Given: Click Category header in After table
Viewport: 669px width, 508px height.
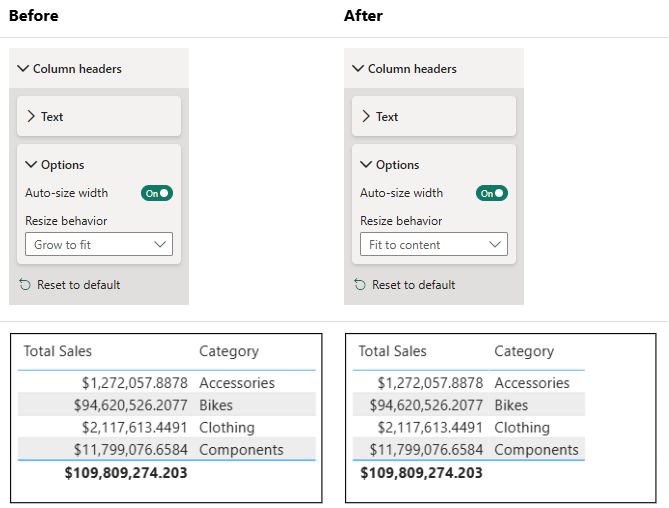Looking at the screenshot, I should (524, 351).
